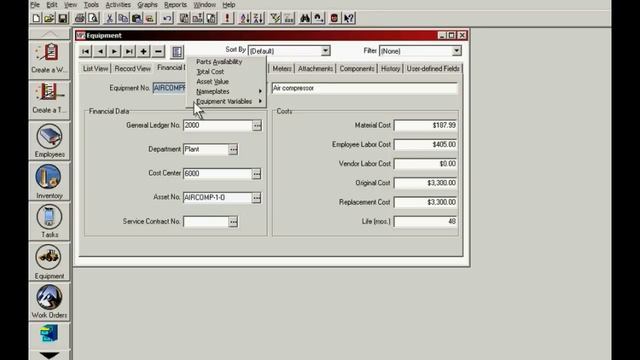The height and width of the screenshot is (360, 640).
Task: Click the Service Contract No. input
Action: click(x=206, y=222)
